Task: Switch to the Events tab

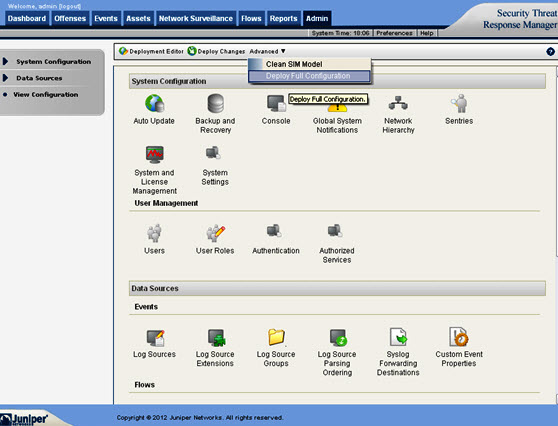Action: [106, 19]
